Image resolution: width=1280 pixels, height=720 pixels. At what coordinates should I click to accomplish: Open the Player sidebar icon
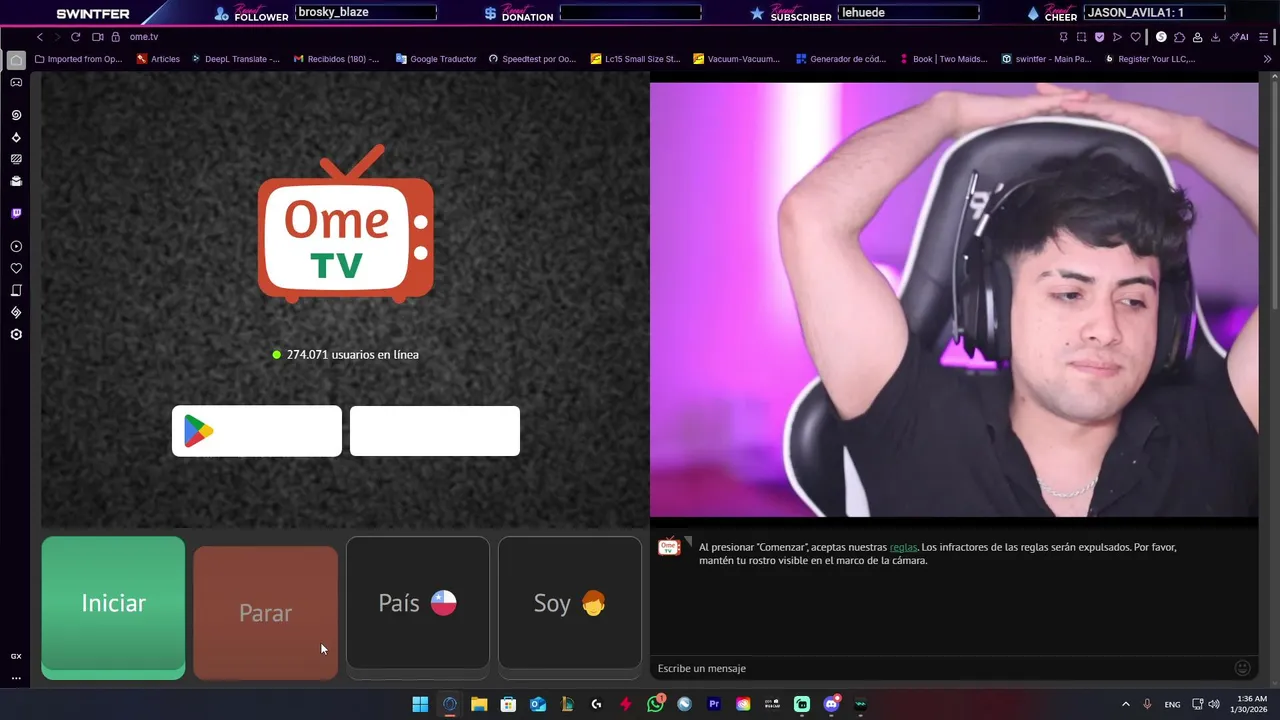click(16, 247)
